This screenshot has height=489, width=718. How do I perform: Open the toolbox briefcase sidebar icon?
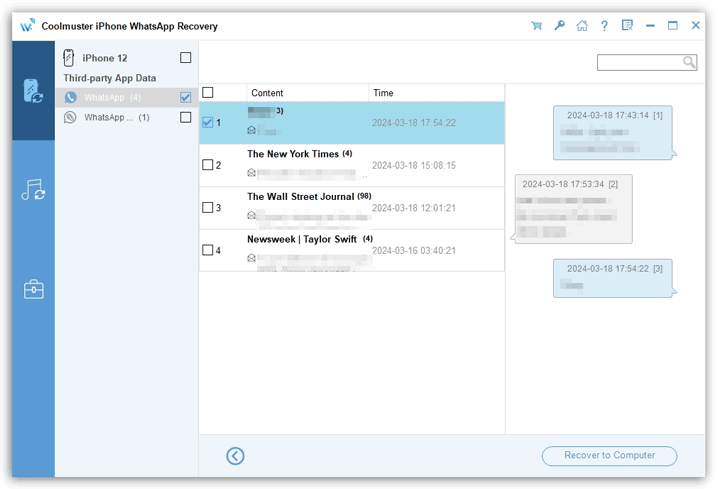[x=33, y=289]
